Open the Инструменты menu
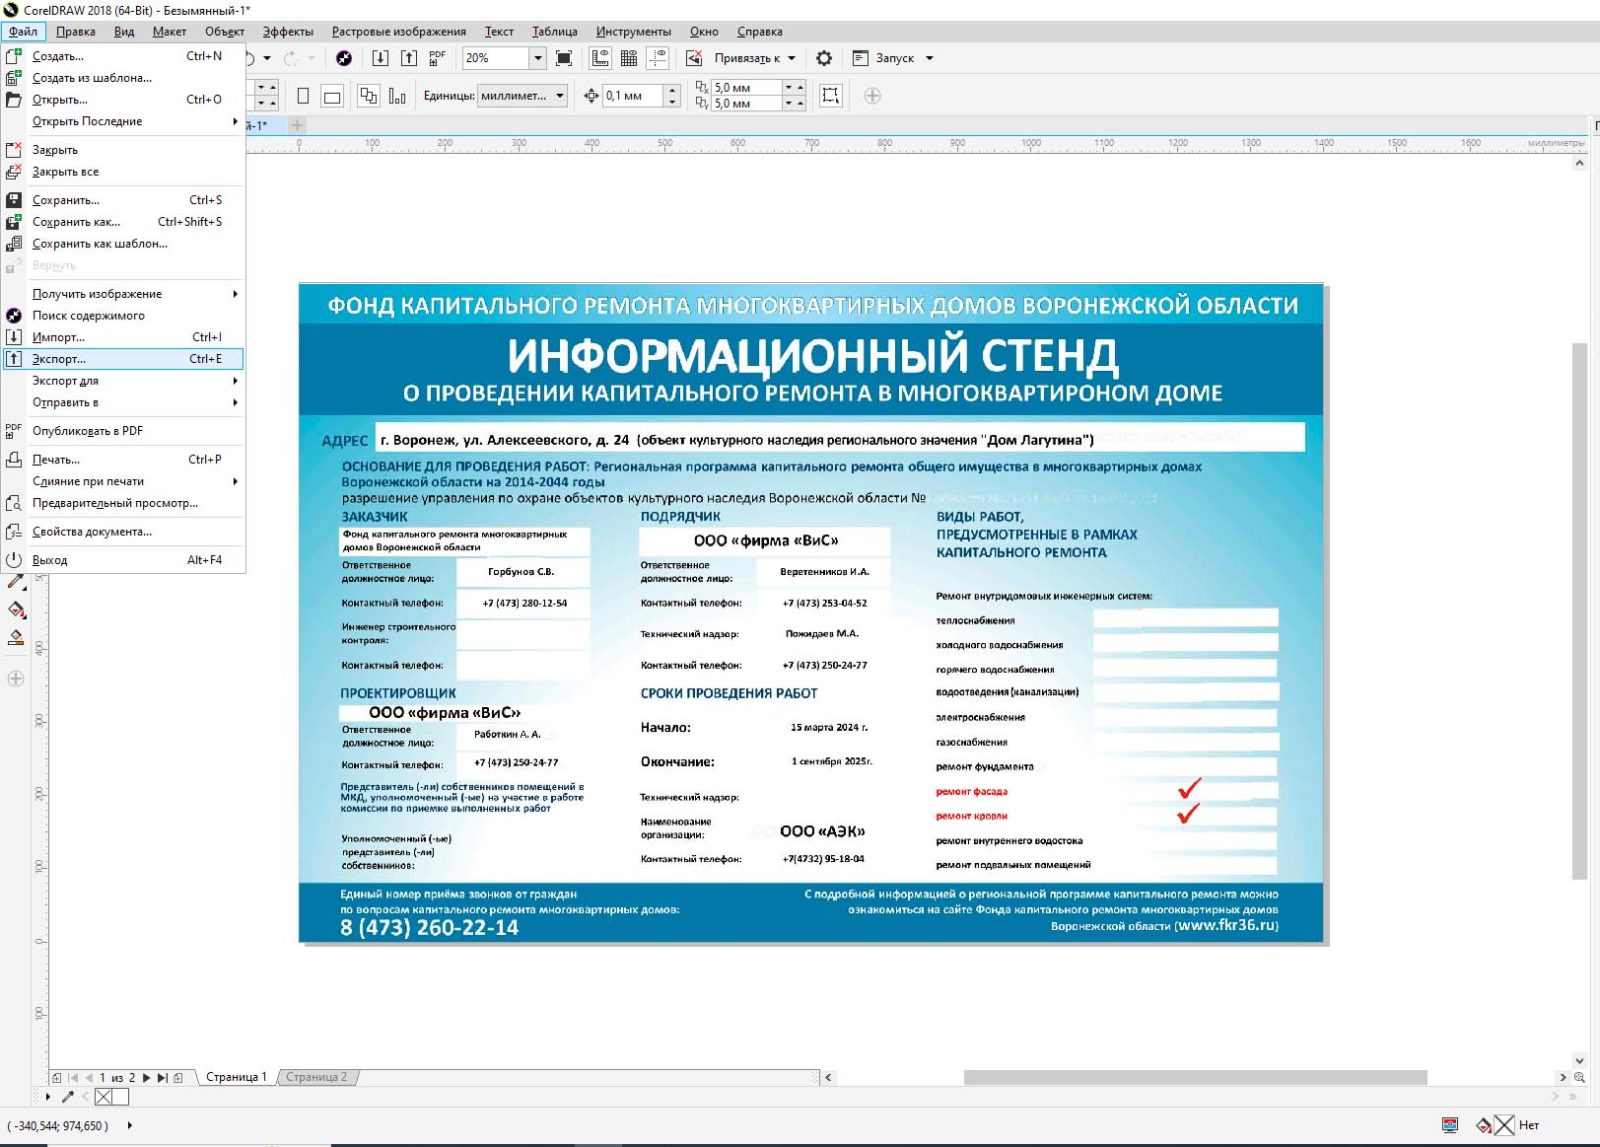Image resolution: width=1600 pixels, height=1147 pixels. pyautogui.click(x=633, y=31)
